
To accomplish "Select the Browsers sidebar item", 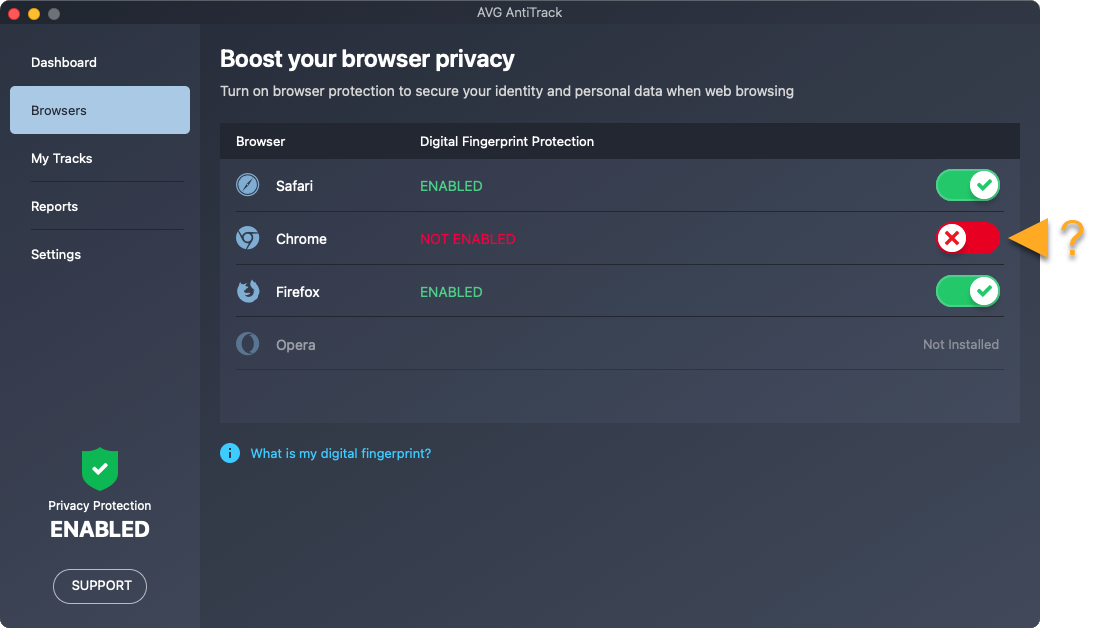I will point(99,110).
